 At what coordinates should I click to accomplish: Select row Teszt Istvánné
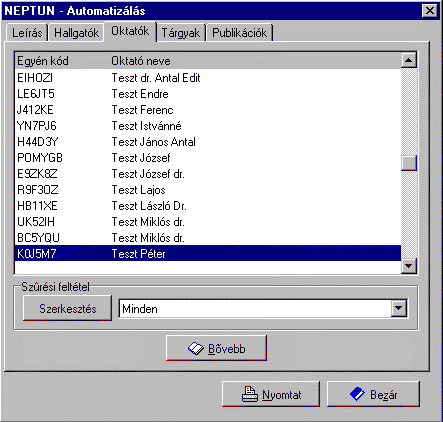208,126
